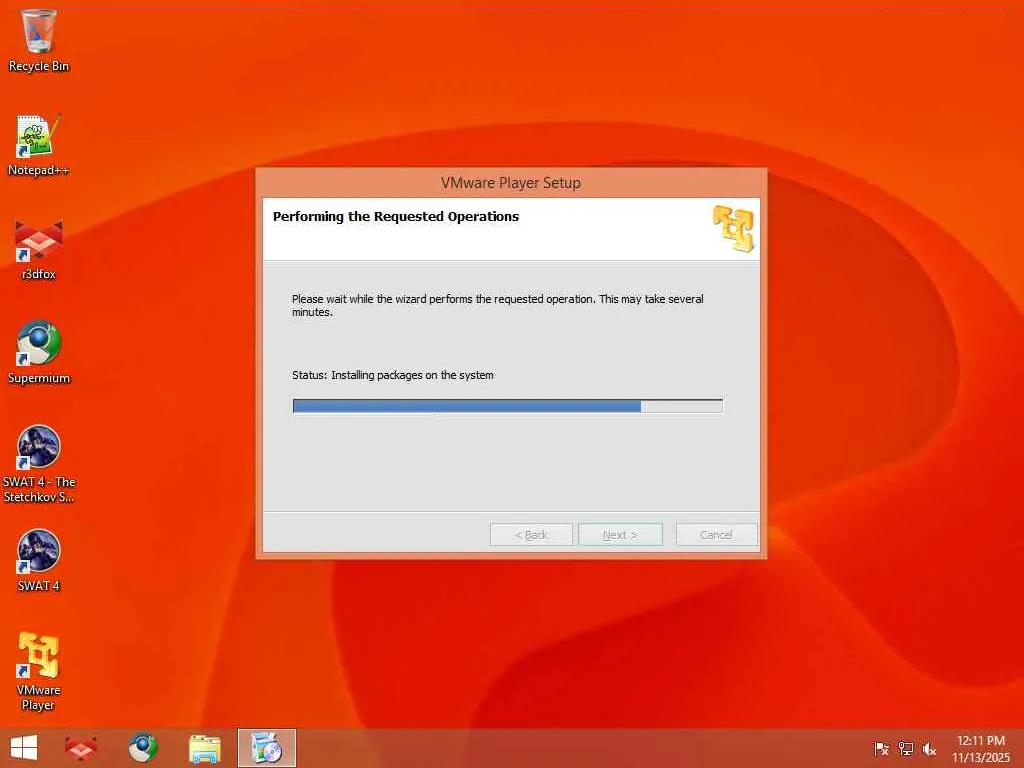The image size is (1024, 768).
Task: Click the installation progress bar
Action: point(507,406)
